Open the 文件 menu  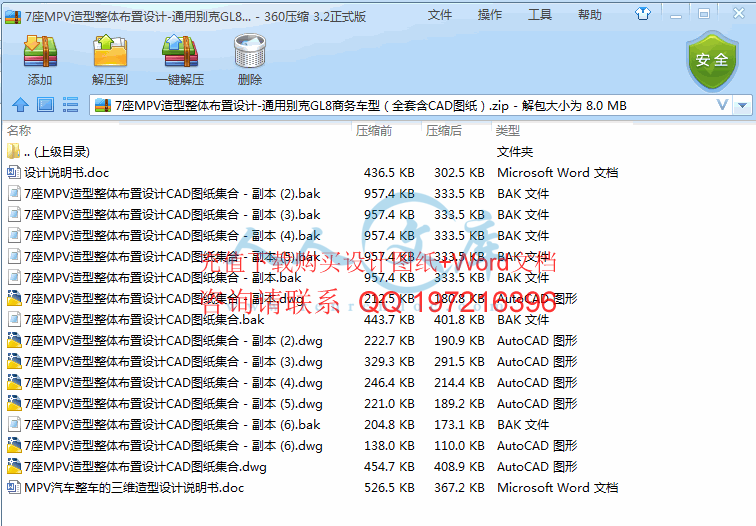(x=440, y=15)
